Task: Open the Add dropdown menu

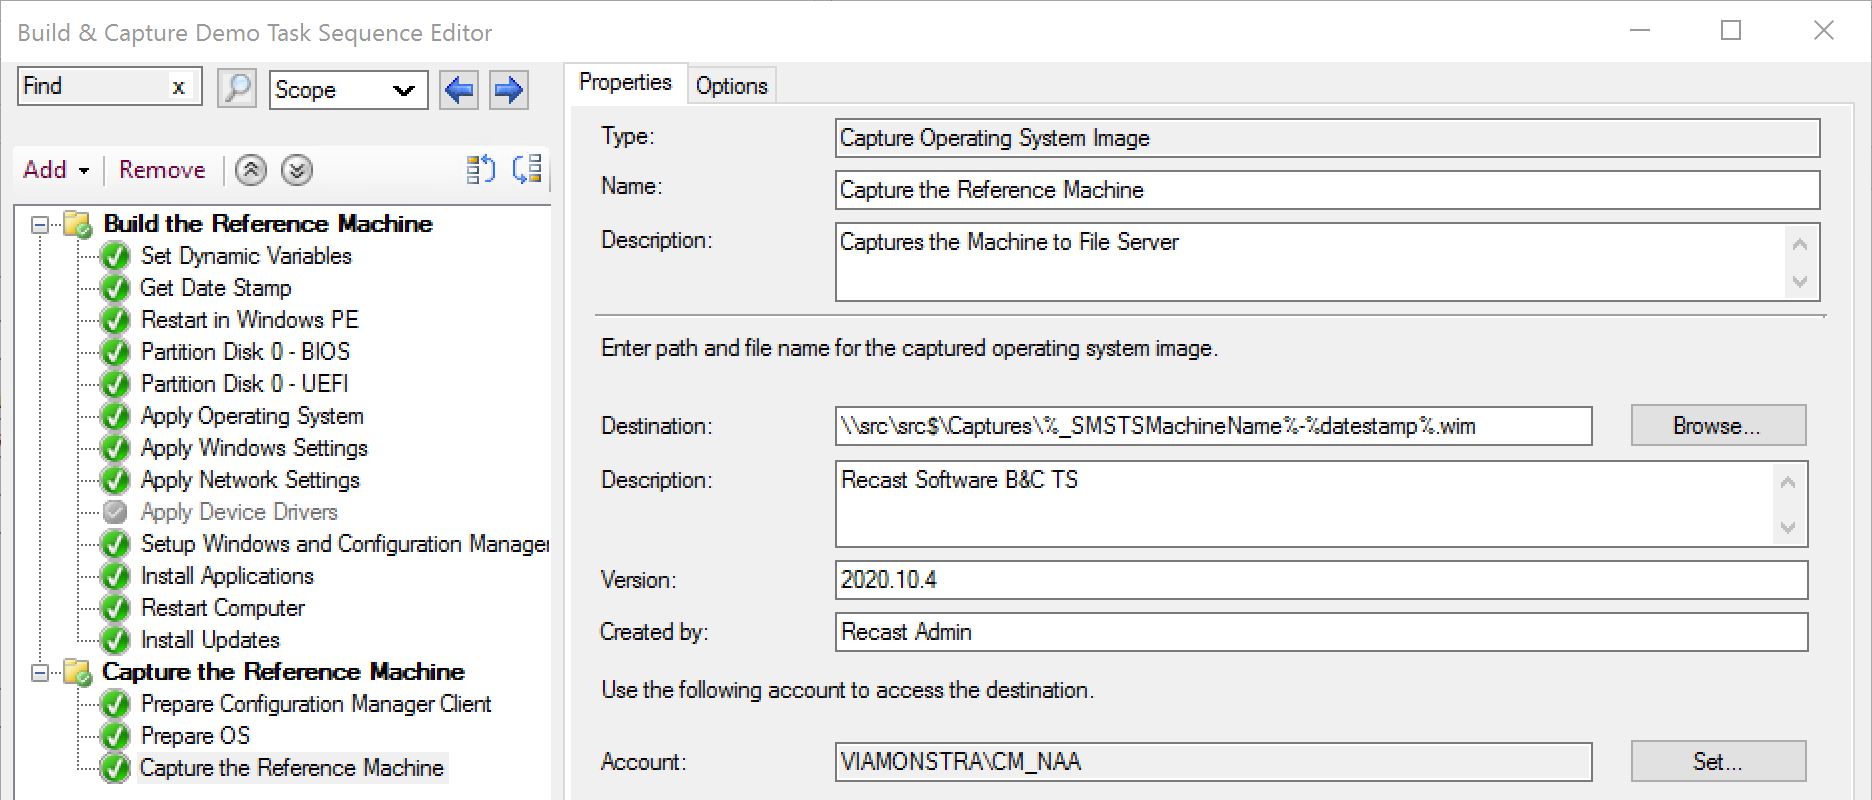Action: click(56, 170)
